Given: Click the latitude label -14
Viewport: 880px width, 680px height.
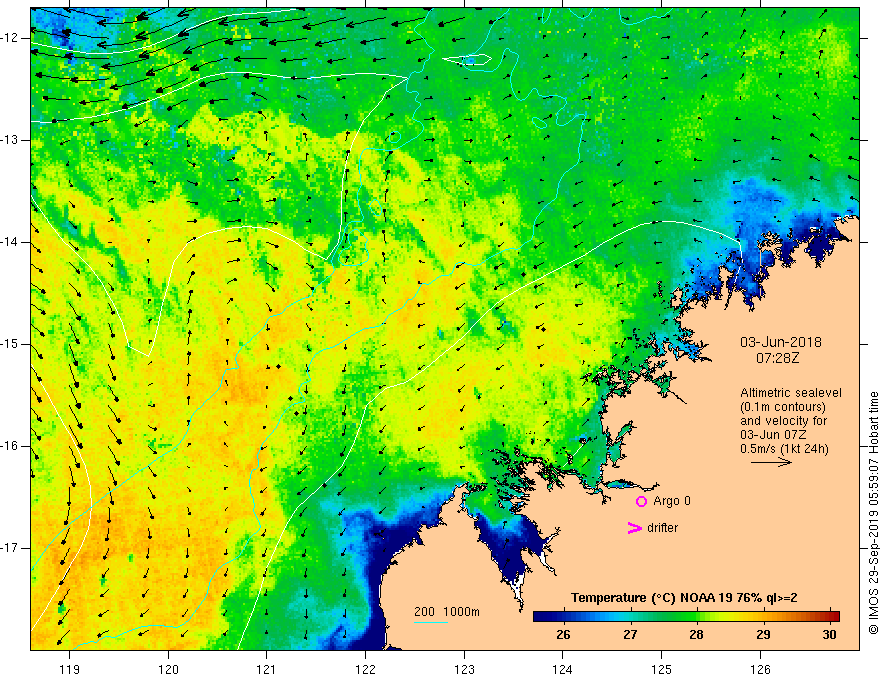Looking at the screenshot, I should click(x=10, y=242).
